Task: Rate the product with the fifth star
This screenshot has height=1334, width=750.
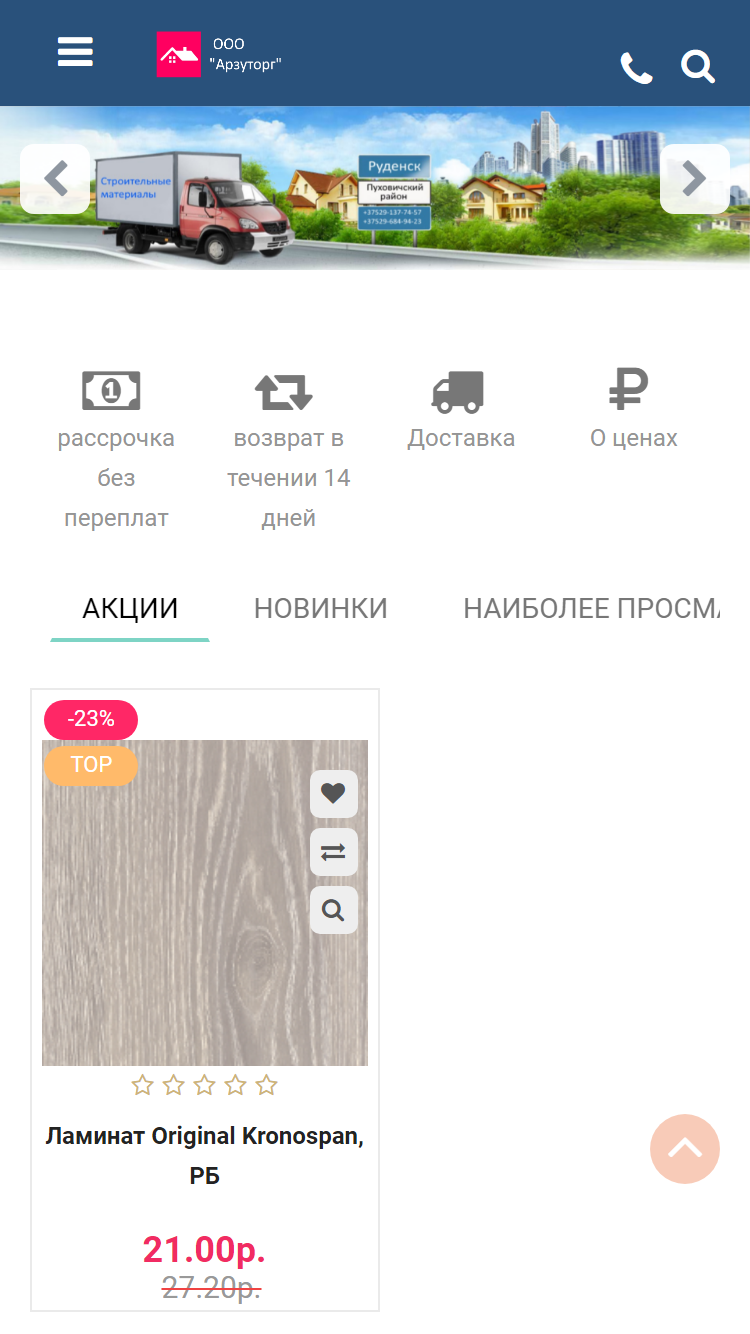Action: pos(266,1085)
